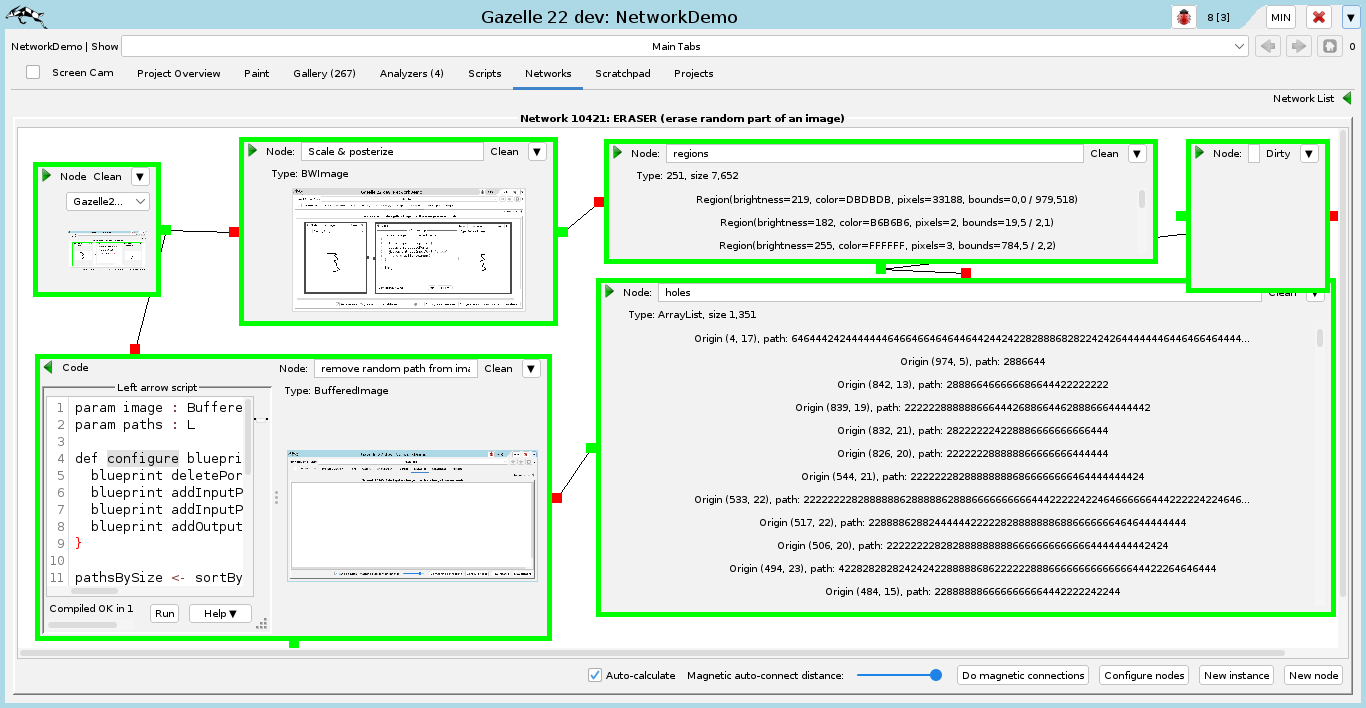1366x708 pixels.
Task: Click green triangle on regions node
Action: pos(617,153)
